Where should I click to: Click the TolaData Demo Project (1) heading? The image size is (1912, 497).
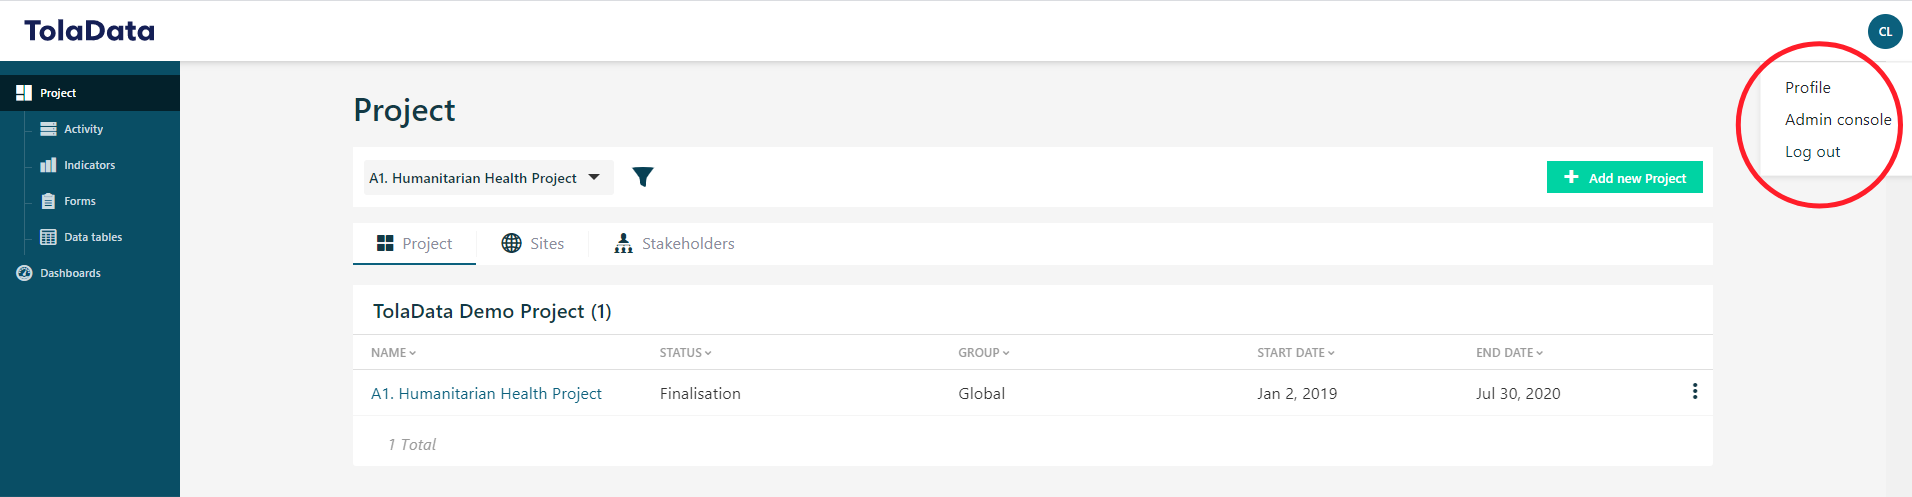pos(492,311)
